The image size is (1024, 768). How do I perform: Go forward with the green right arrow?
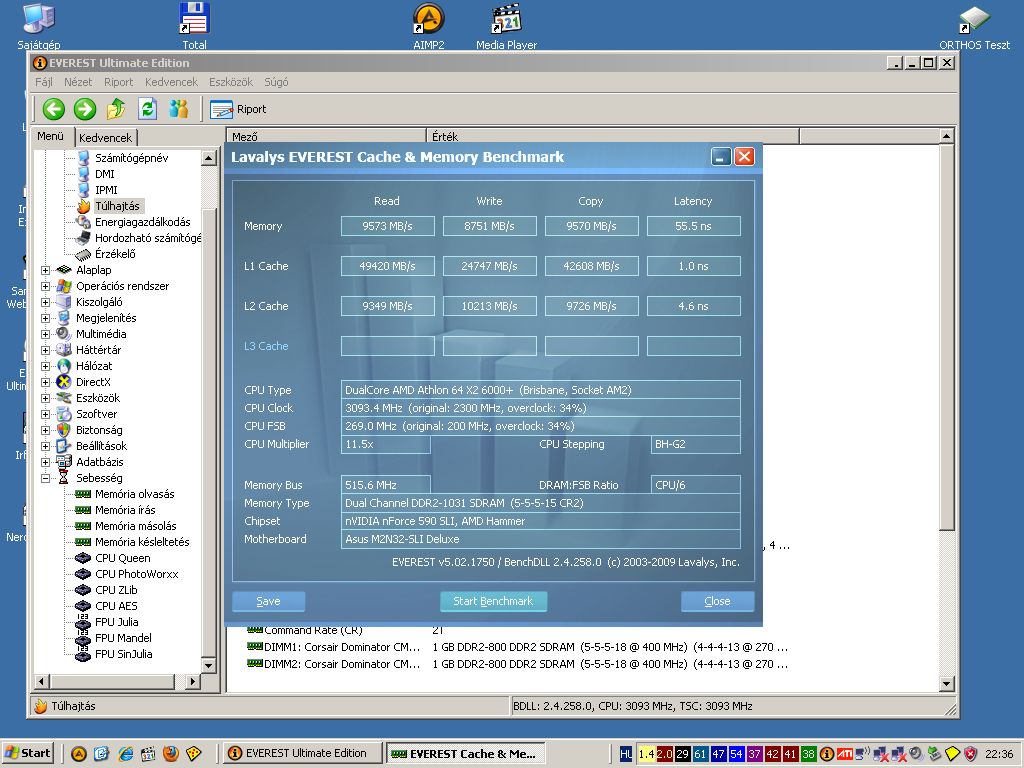click(85, 109)
